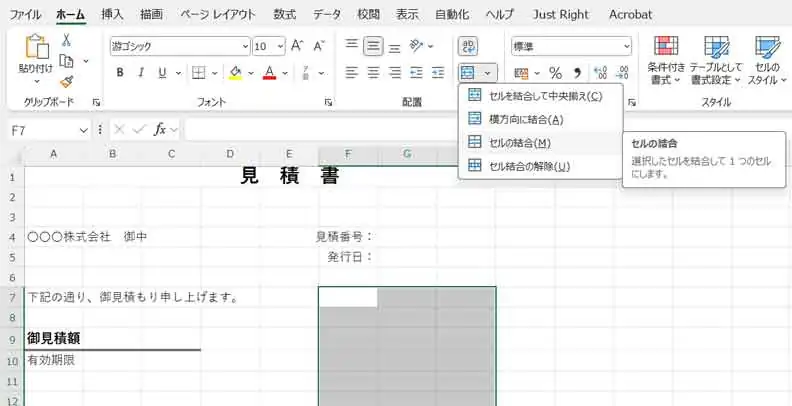Click the 貼り付け paste button
The width and height of the screenshot is (792, 406).
coord(36,55)
